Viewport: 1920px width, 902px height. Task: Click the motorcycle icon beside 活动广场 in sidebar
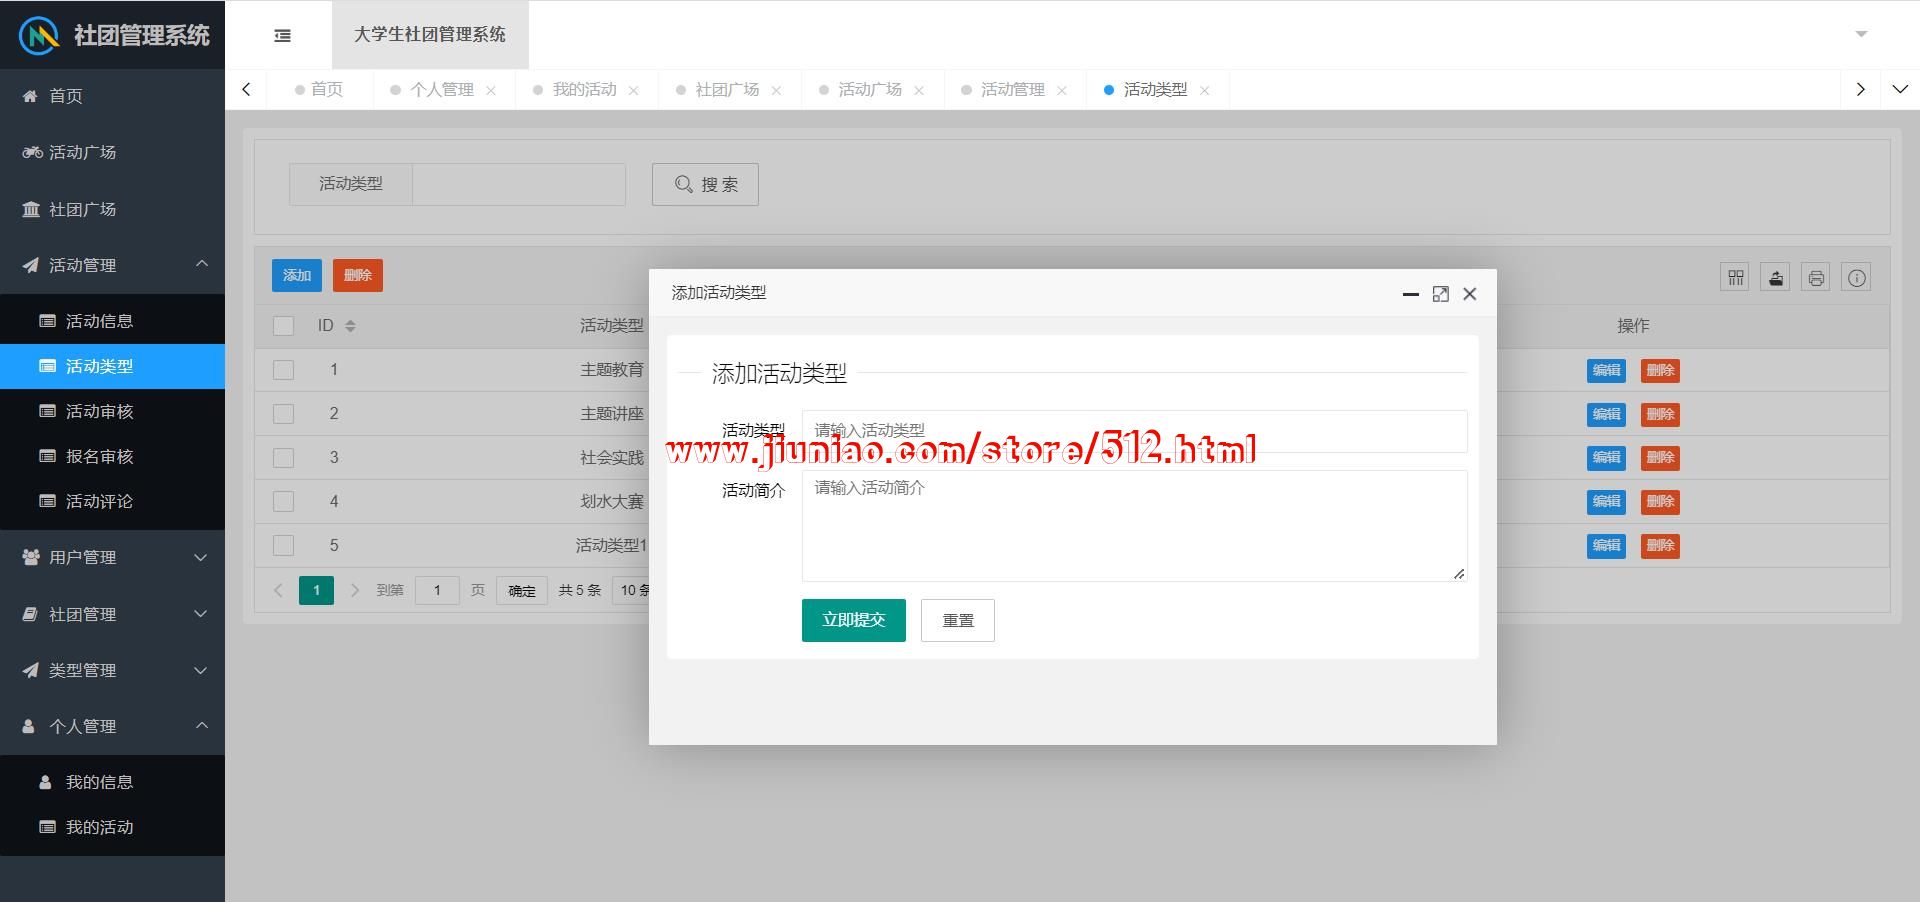point(32,152)
